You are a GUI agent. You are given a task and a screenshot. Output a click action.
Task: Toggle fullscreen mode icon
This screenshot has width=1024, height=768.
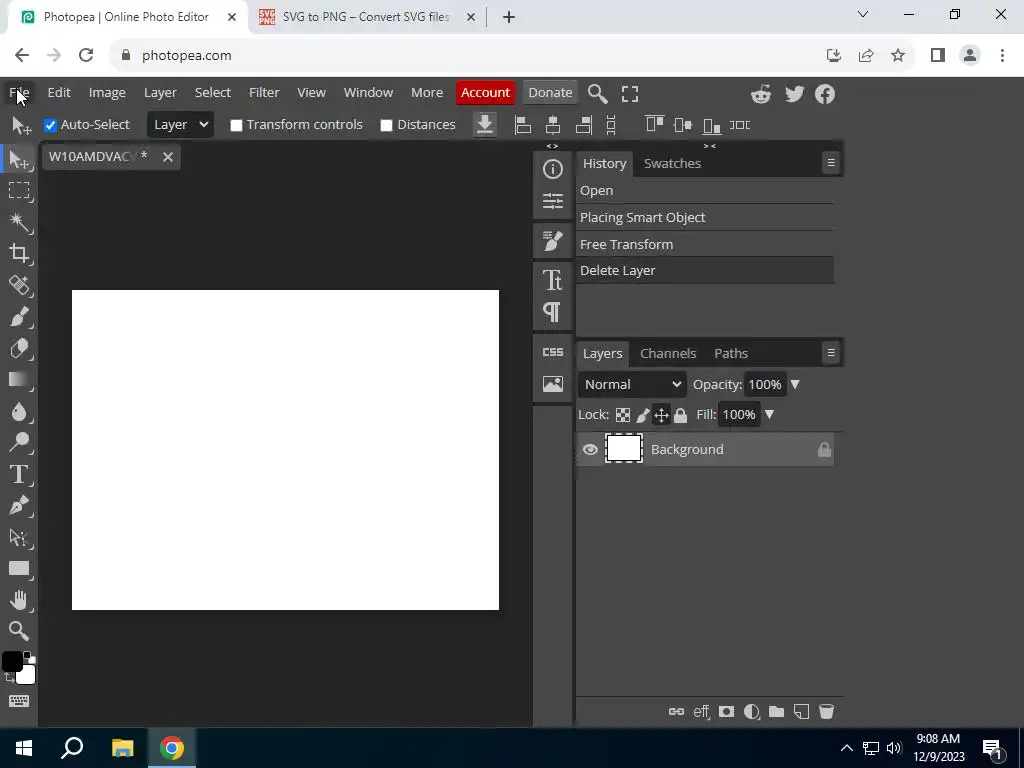[x=630, y=93]
